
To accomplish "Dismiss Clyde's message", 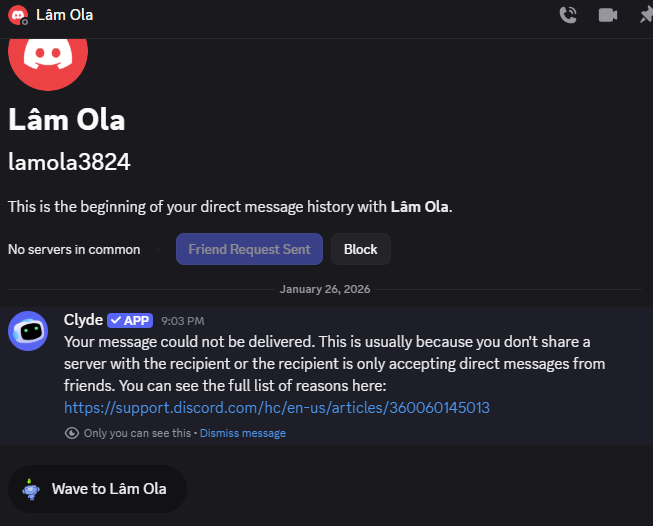I will (x=243, y=433).
